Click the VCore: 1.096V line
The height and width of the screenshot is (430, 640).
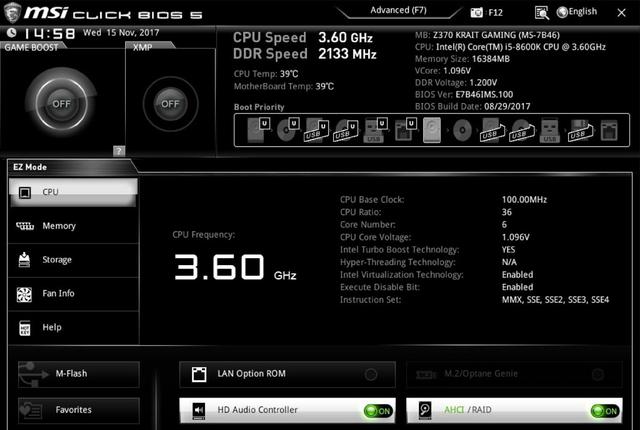coord(443,71)
